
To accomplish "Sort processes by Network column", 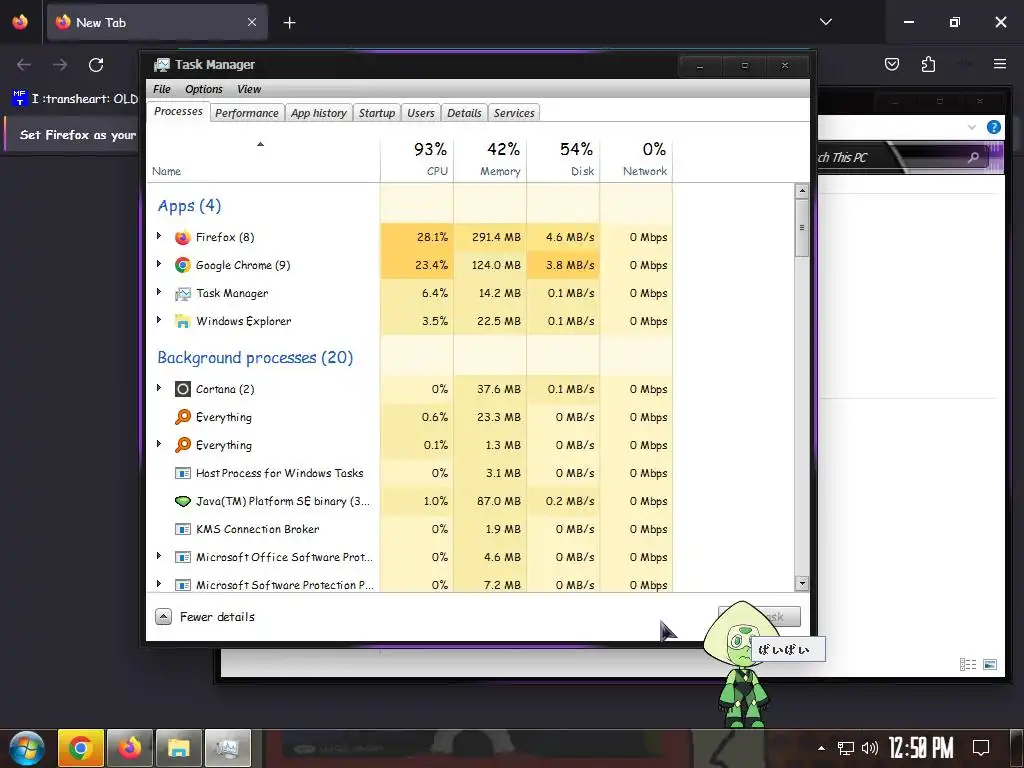I will point(637,159).
